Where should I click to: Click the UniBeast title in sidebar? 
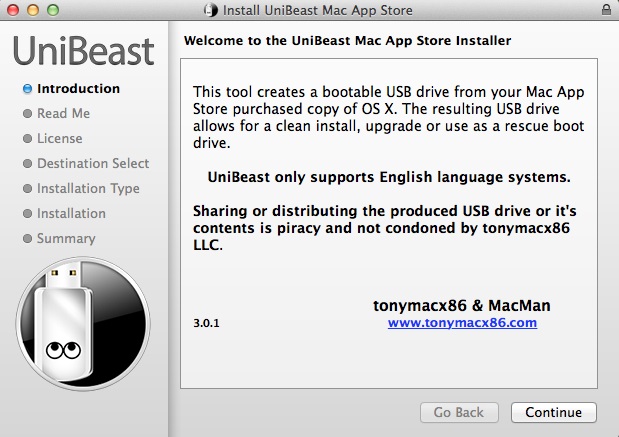click(83, 51)
